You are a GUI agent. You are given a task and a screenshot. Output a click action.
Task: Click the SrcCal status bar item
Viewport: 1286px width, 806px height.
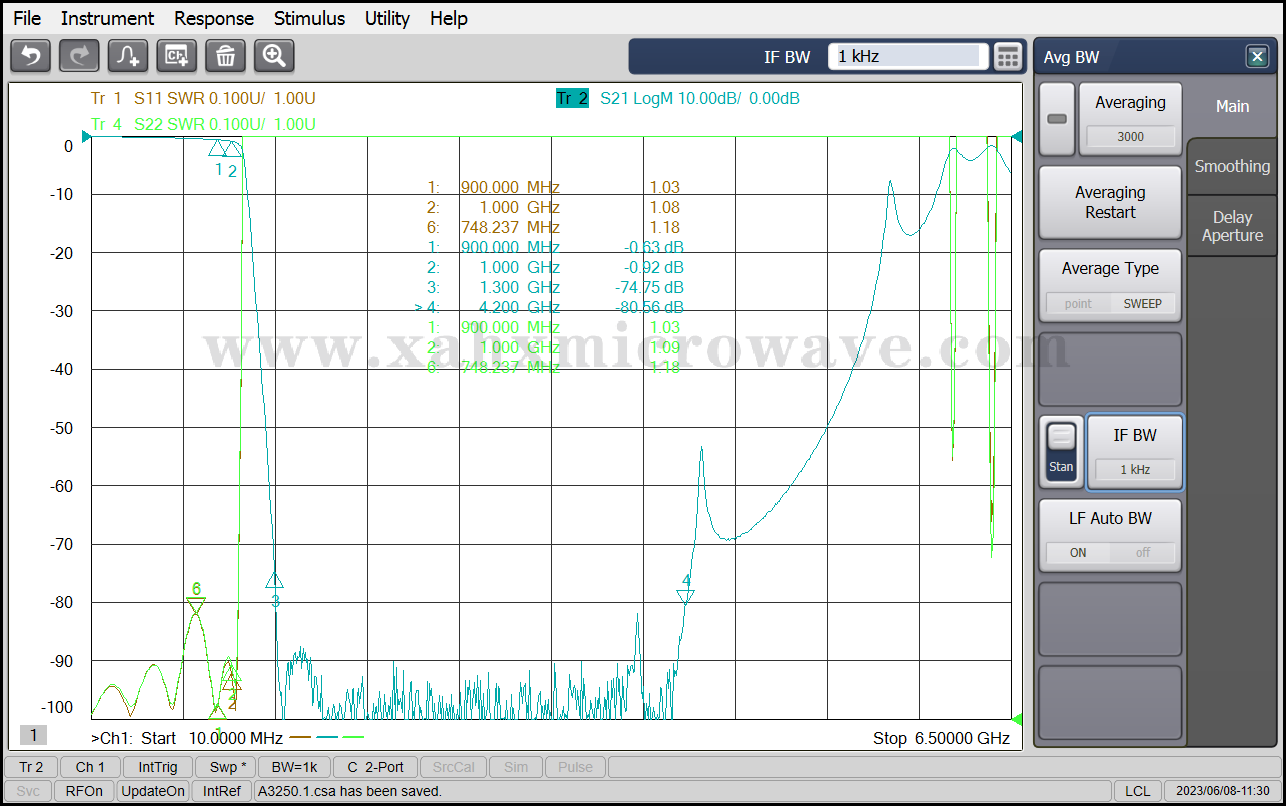(453, 767)
